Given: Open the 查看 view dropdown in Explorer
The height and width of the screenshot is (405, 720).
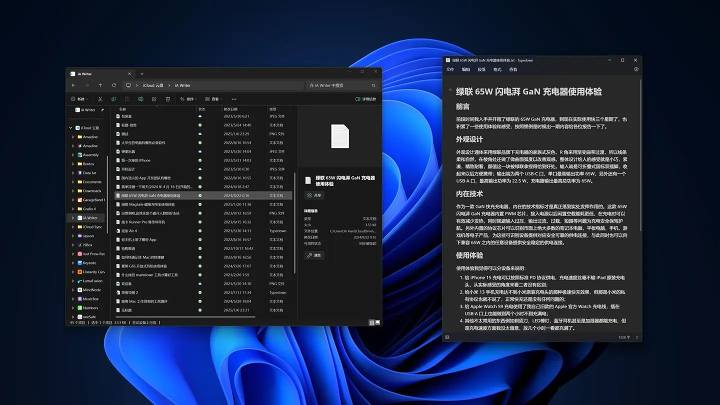Looking at the screenshot, I should click(x=212, y=99).
